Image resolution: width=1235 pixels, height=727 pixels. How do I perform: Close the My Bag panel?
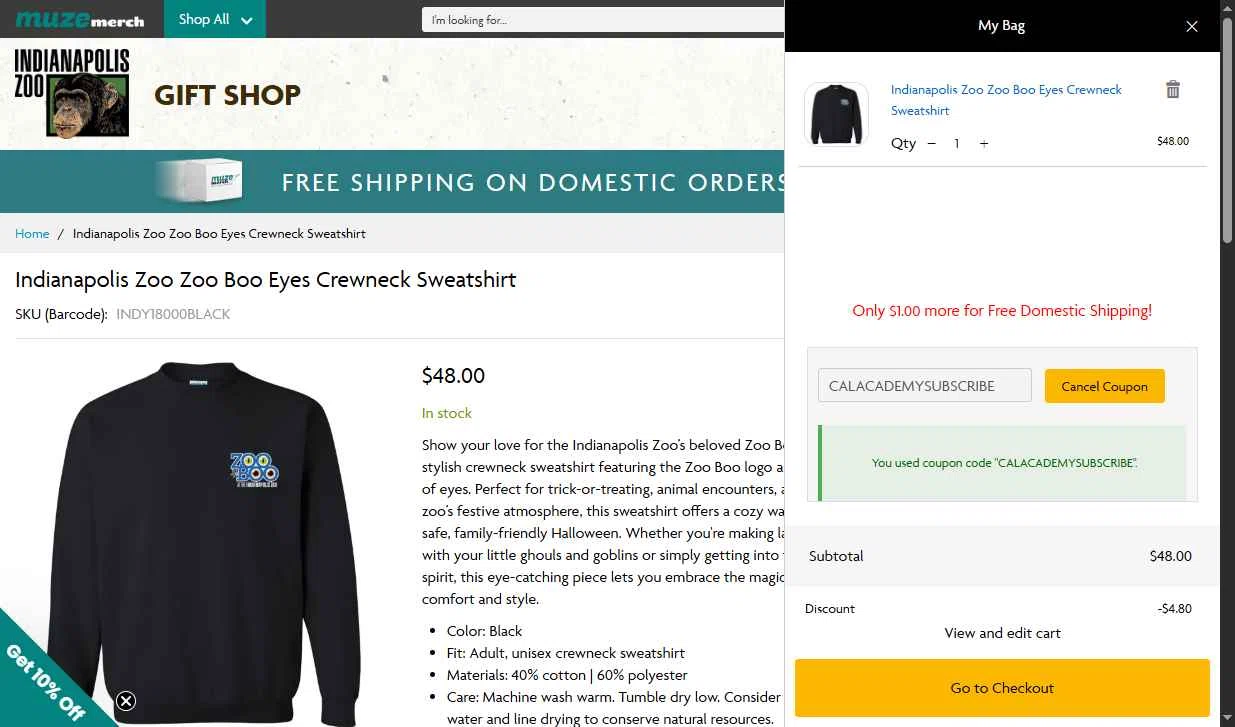1191,26
